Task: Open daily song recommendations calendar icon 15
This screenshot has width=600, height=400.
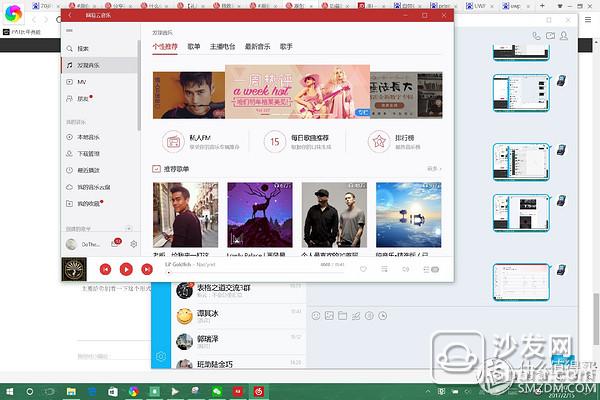Action: click(x=275, y=142)
